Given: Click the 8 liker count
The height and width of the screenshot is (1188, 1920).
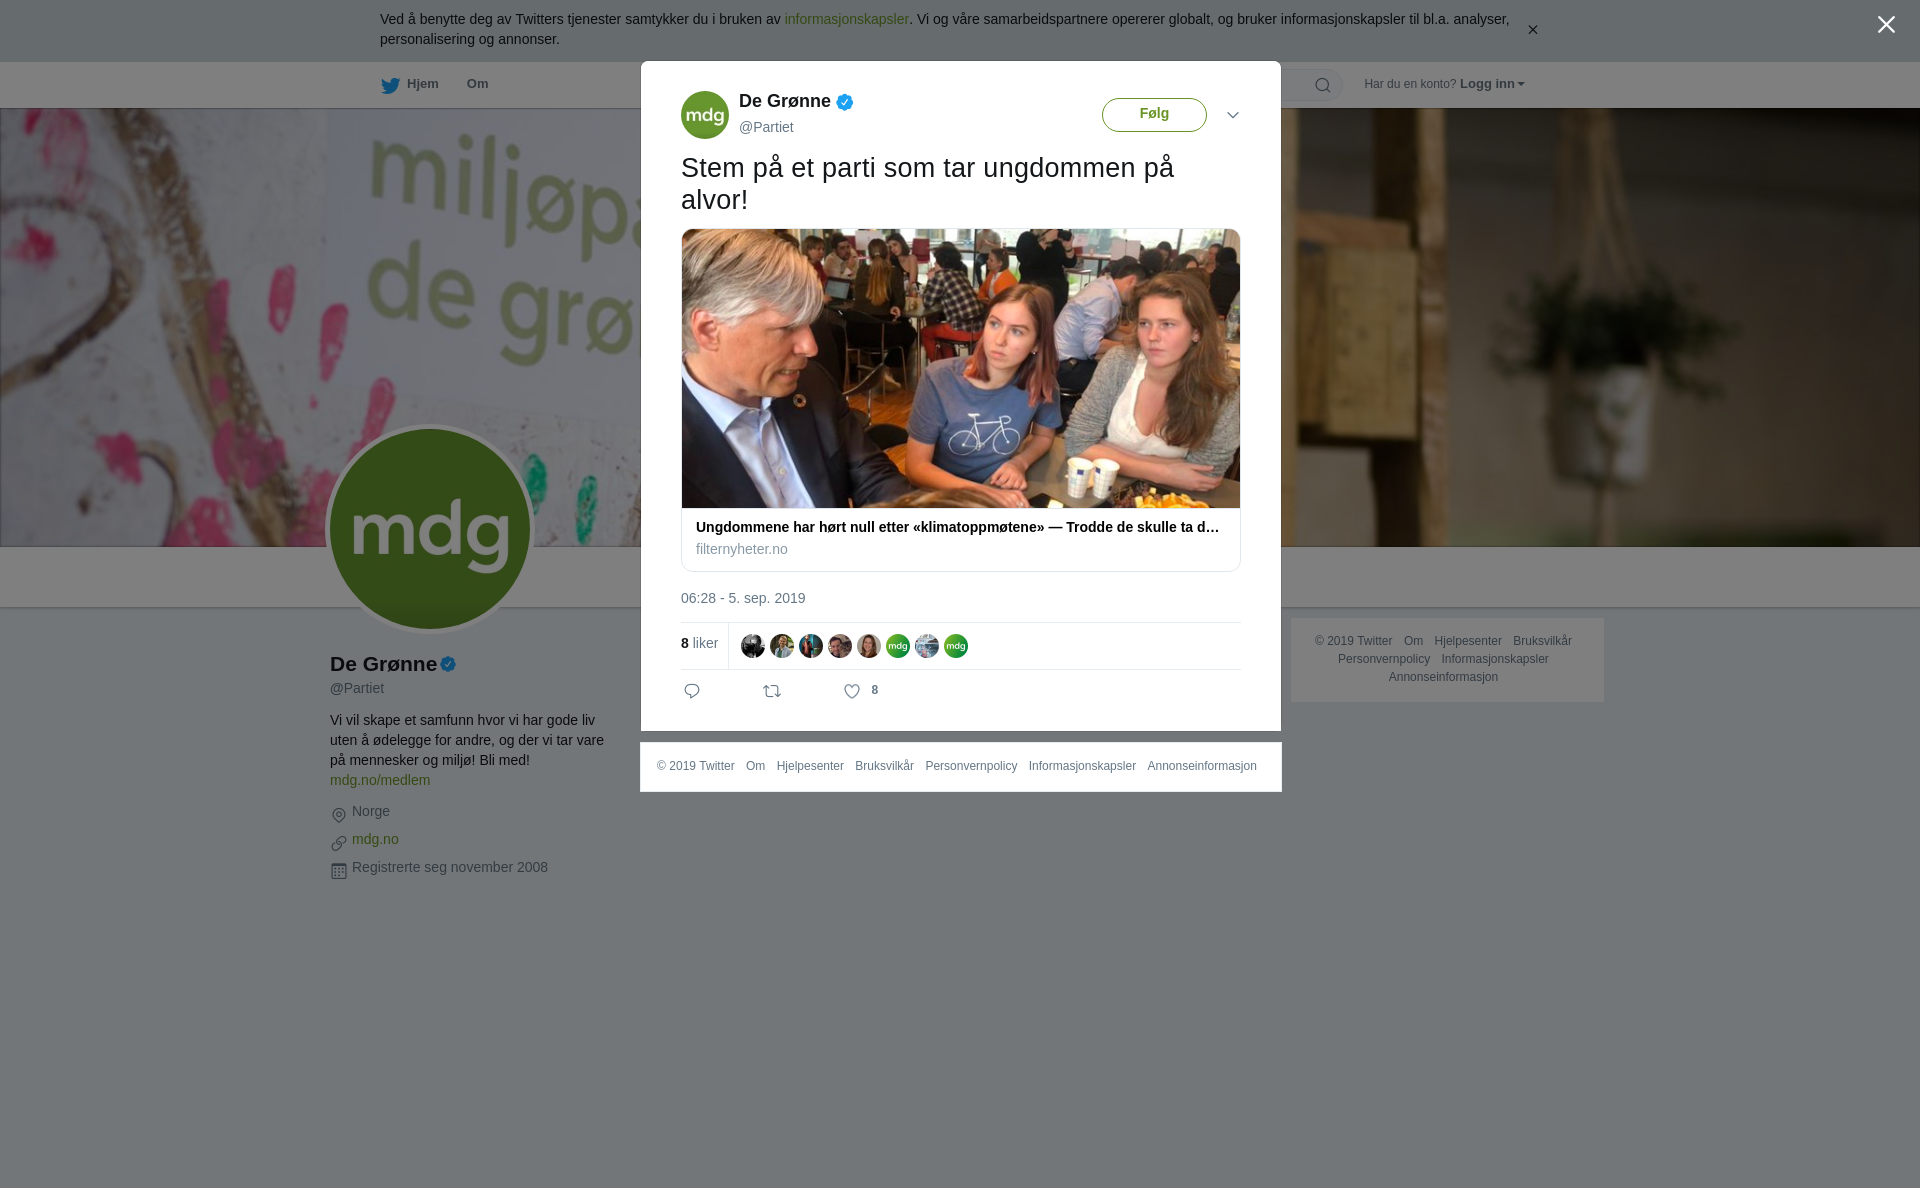Looking at the screenshot, I should [x=699, y=643].
